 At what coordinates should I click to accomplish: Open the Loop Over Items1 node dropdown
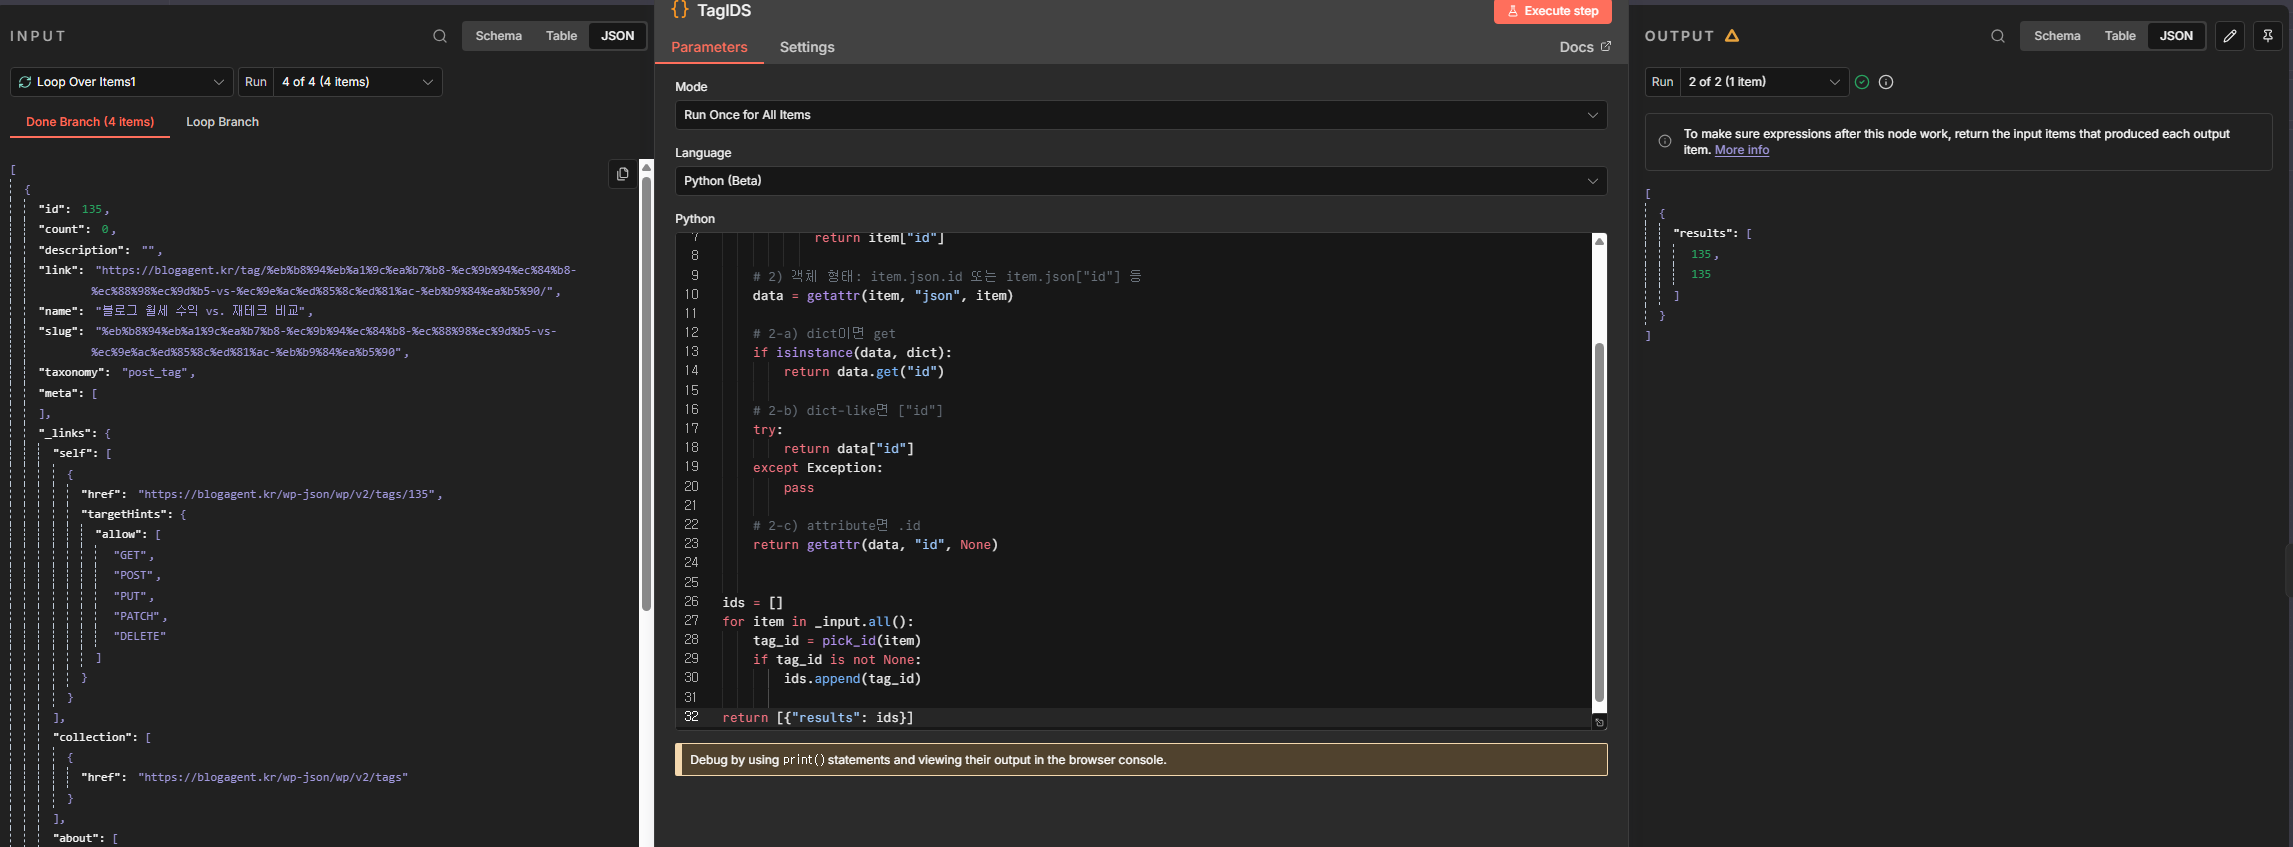pyautogui.click(x=122, y=82)
